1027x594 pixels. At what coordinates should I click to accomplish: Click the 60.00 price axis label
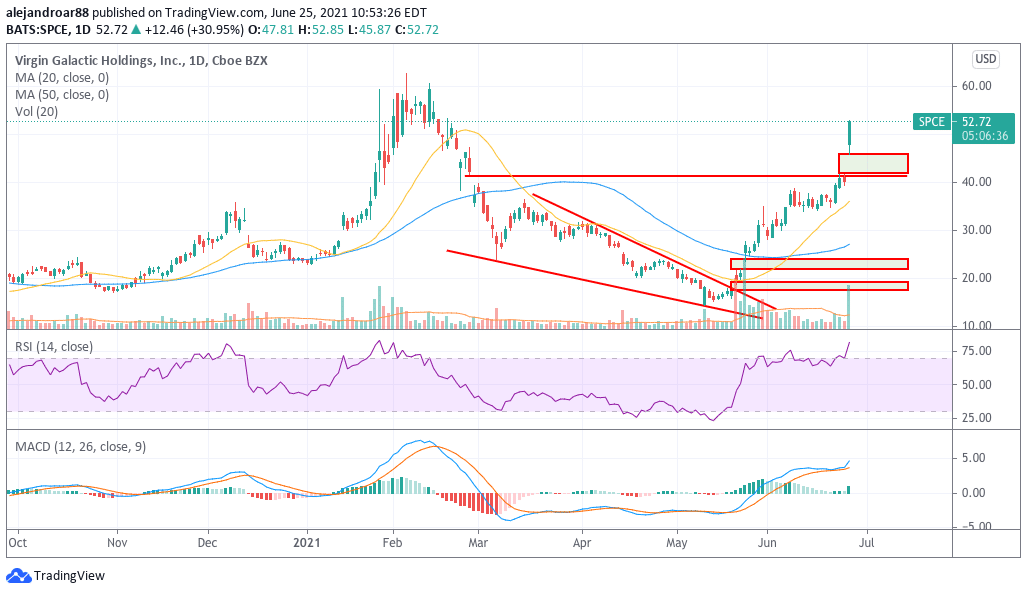click(976, 86)
